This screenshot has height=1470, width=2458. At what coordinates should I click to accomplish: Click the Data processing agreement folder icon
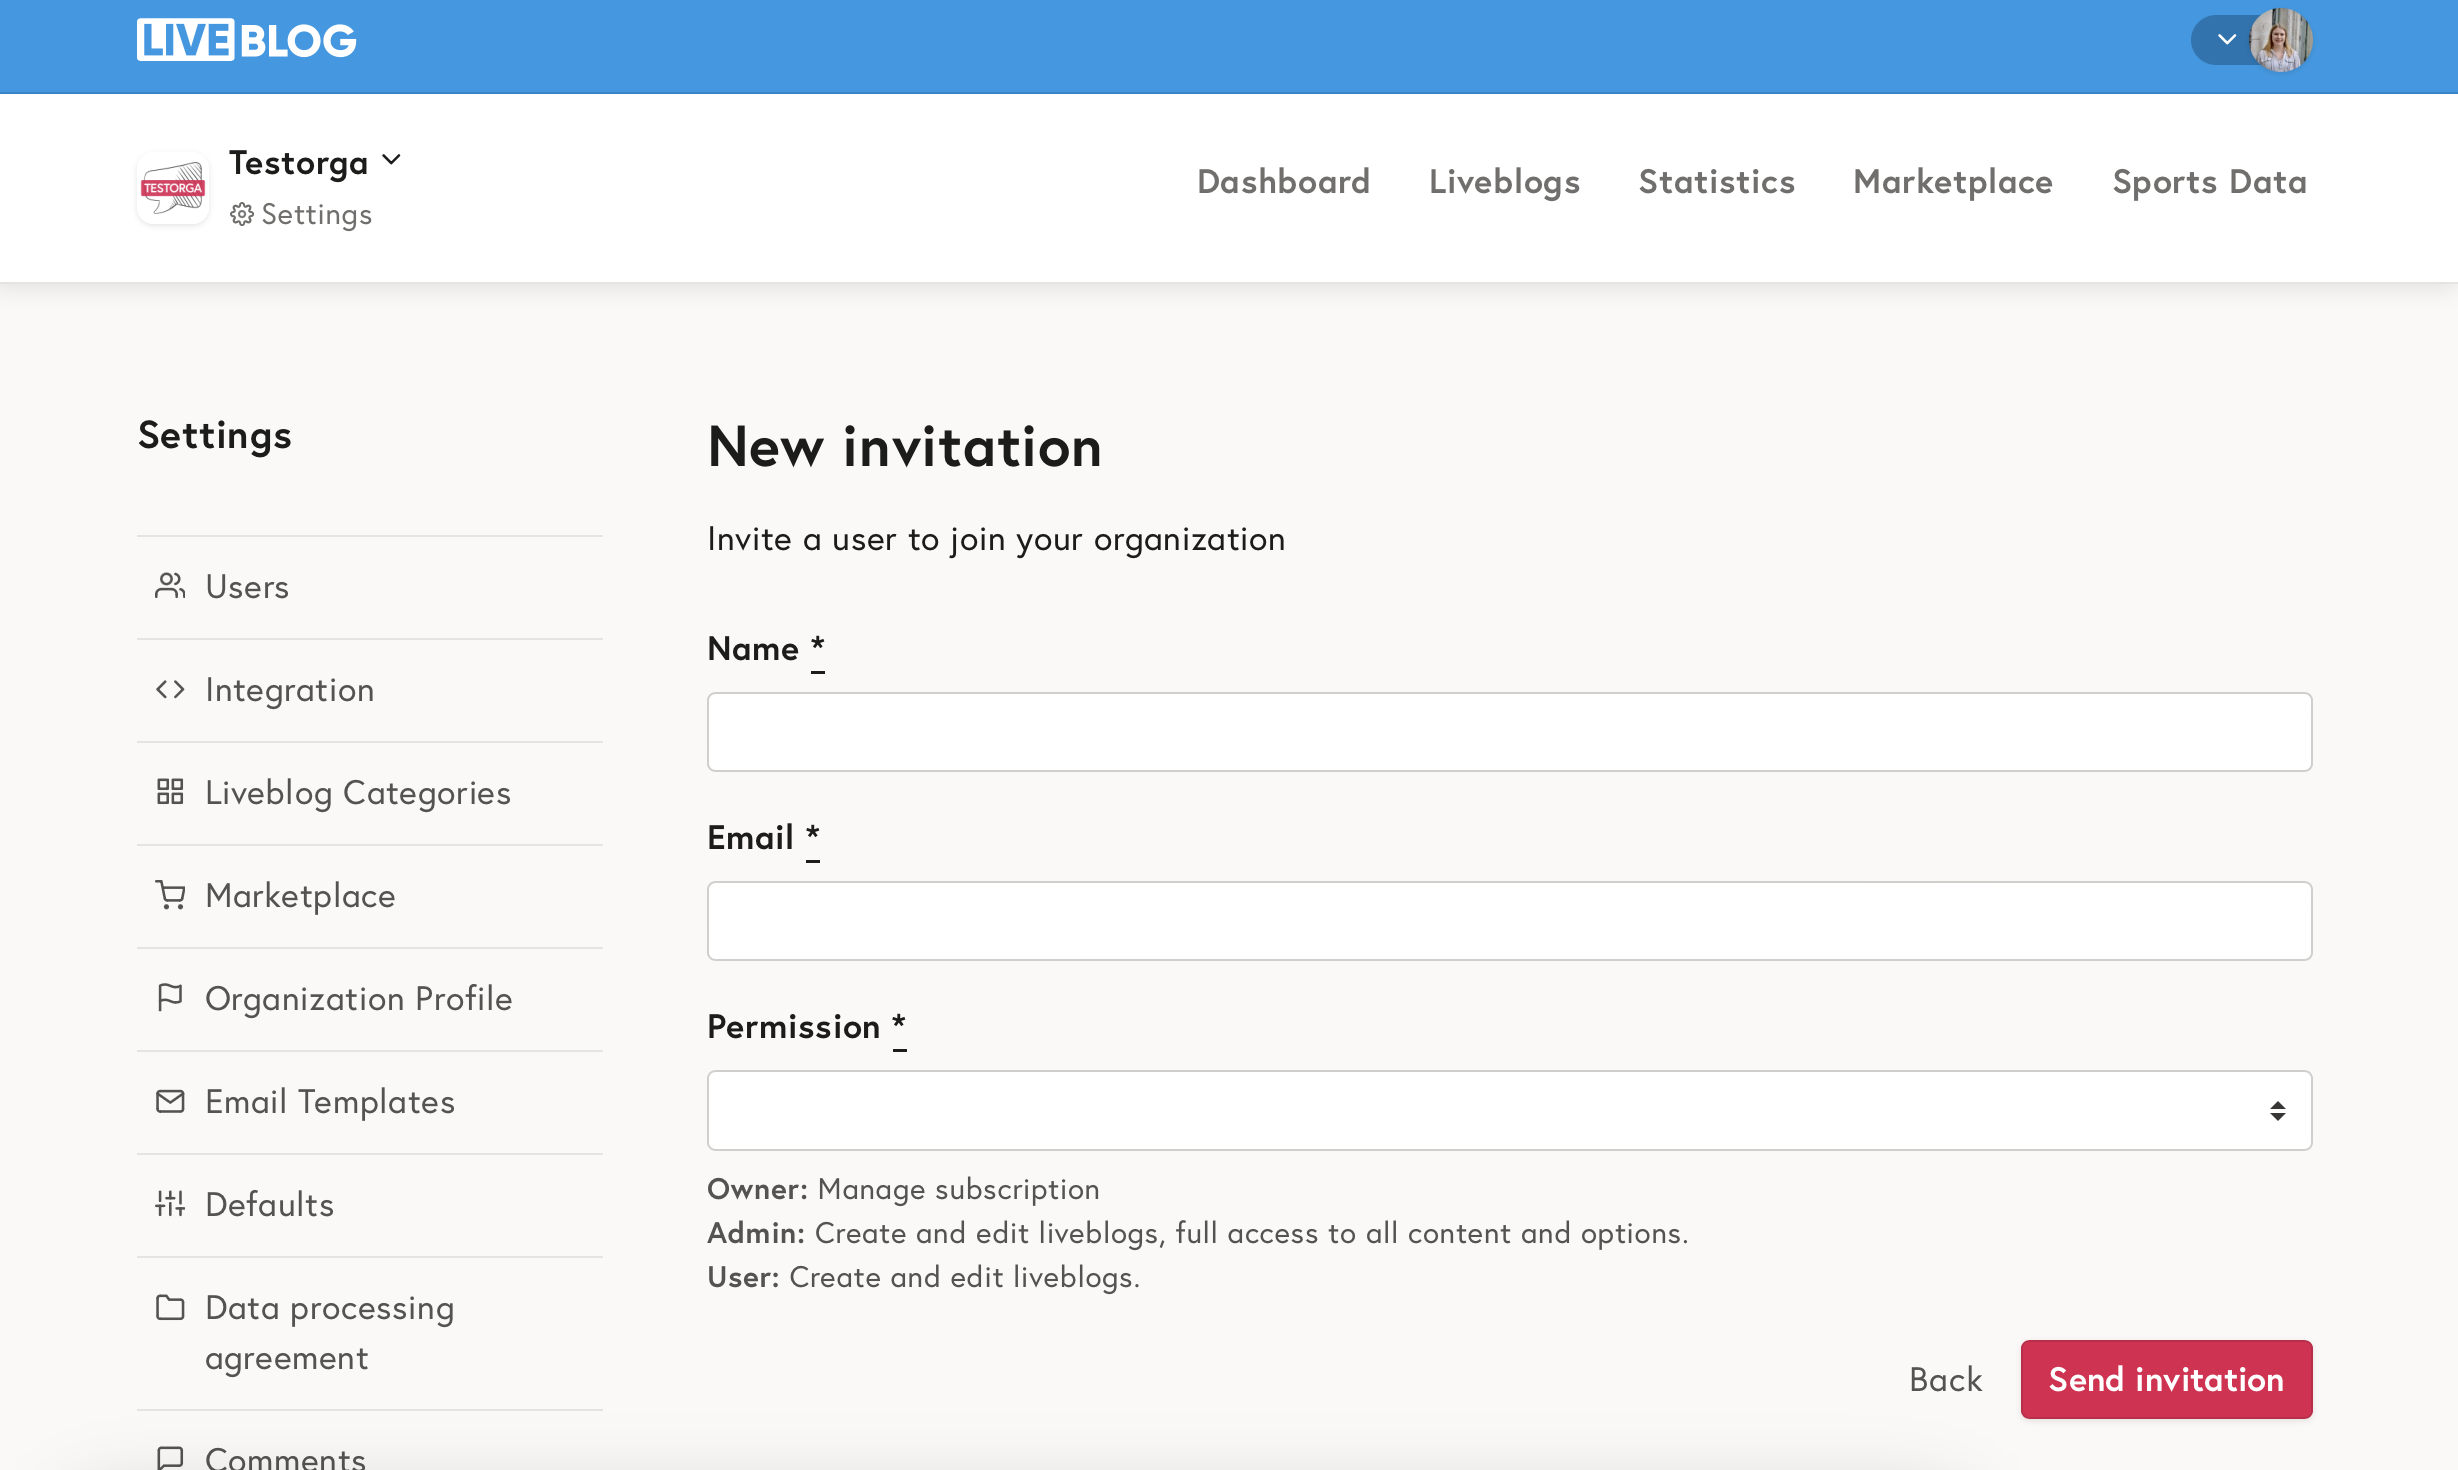point(170,1308)
